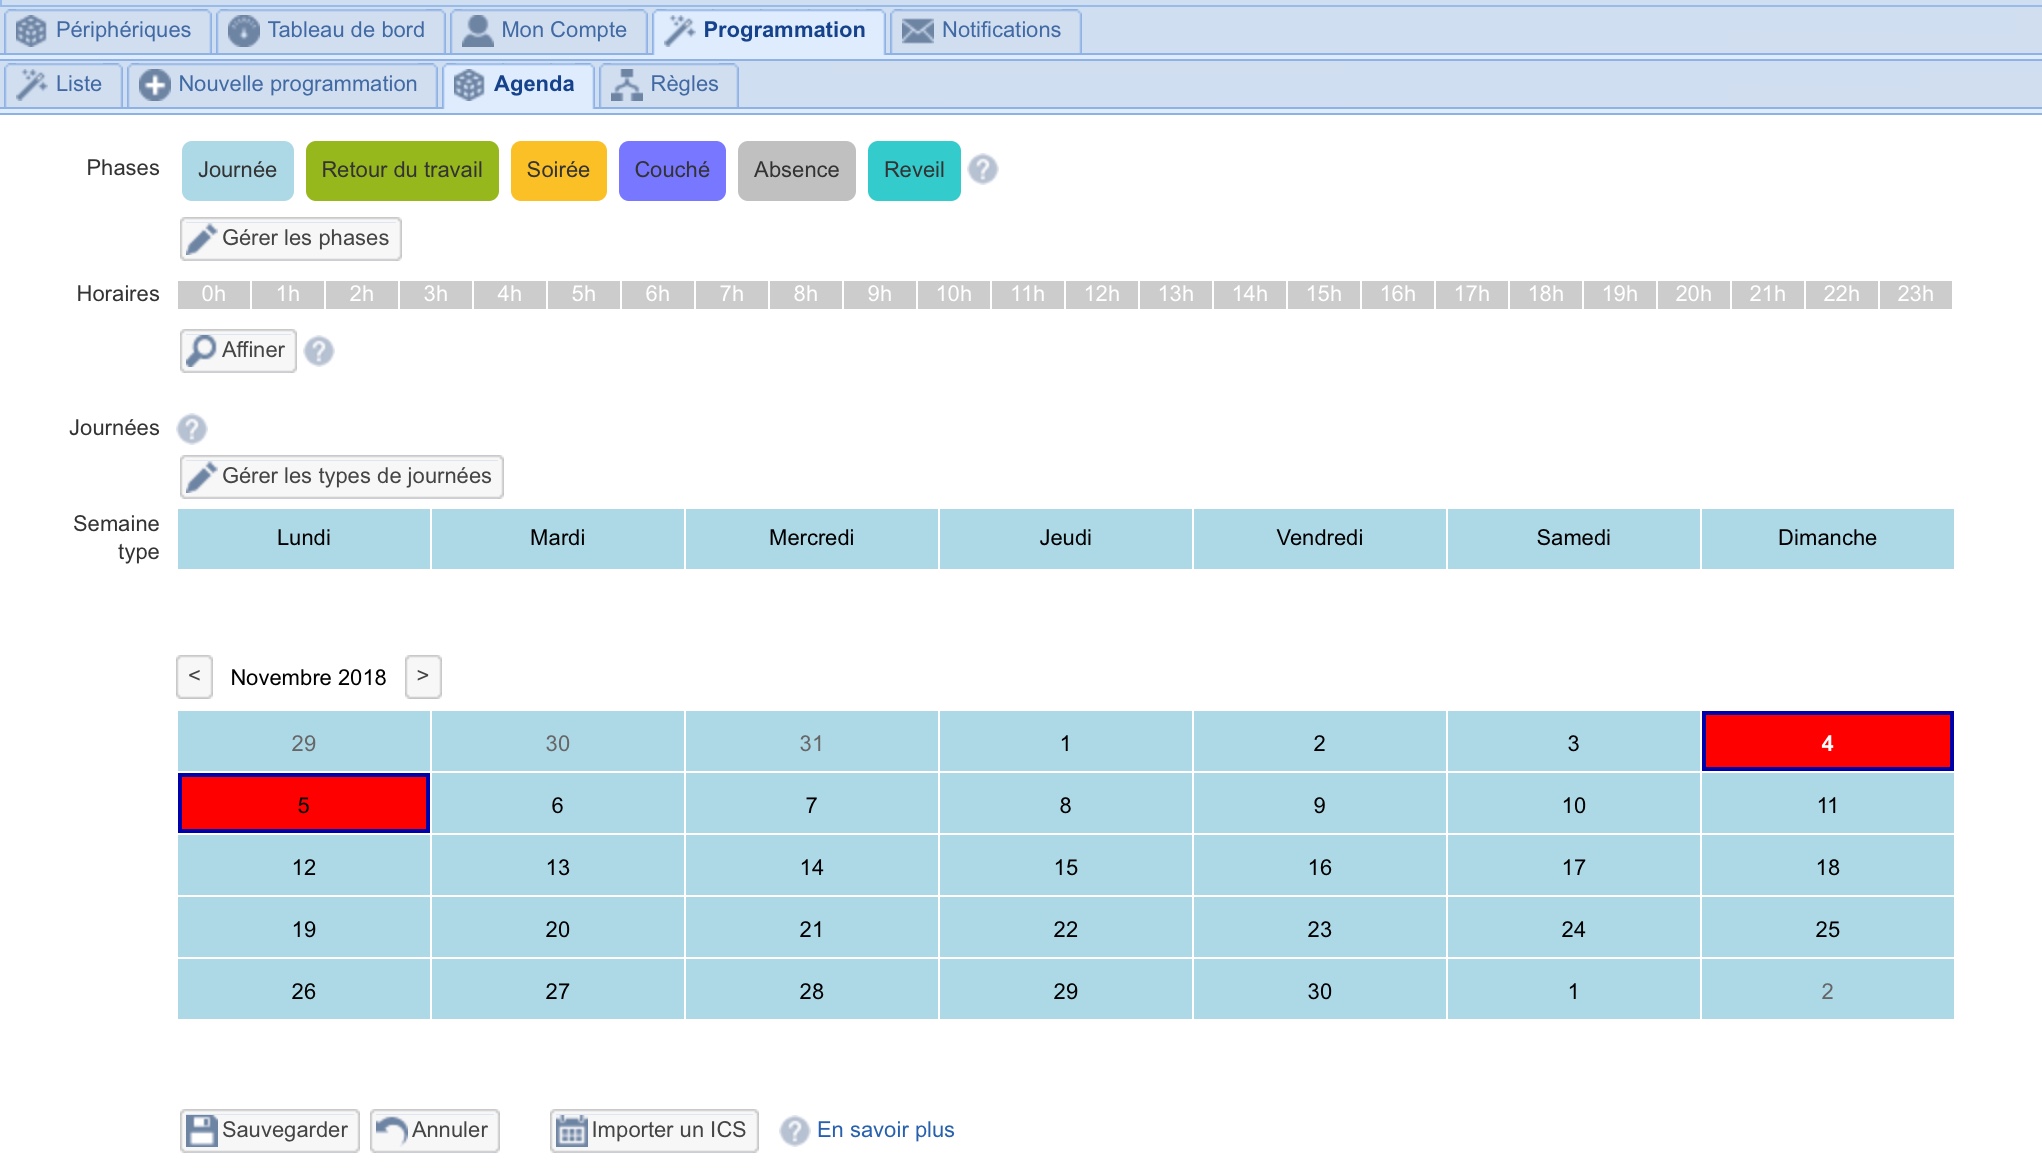Select the 7h time slot
This screenshot has width=2042, height=1175.
tap(732, 294)
